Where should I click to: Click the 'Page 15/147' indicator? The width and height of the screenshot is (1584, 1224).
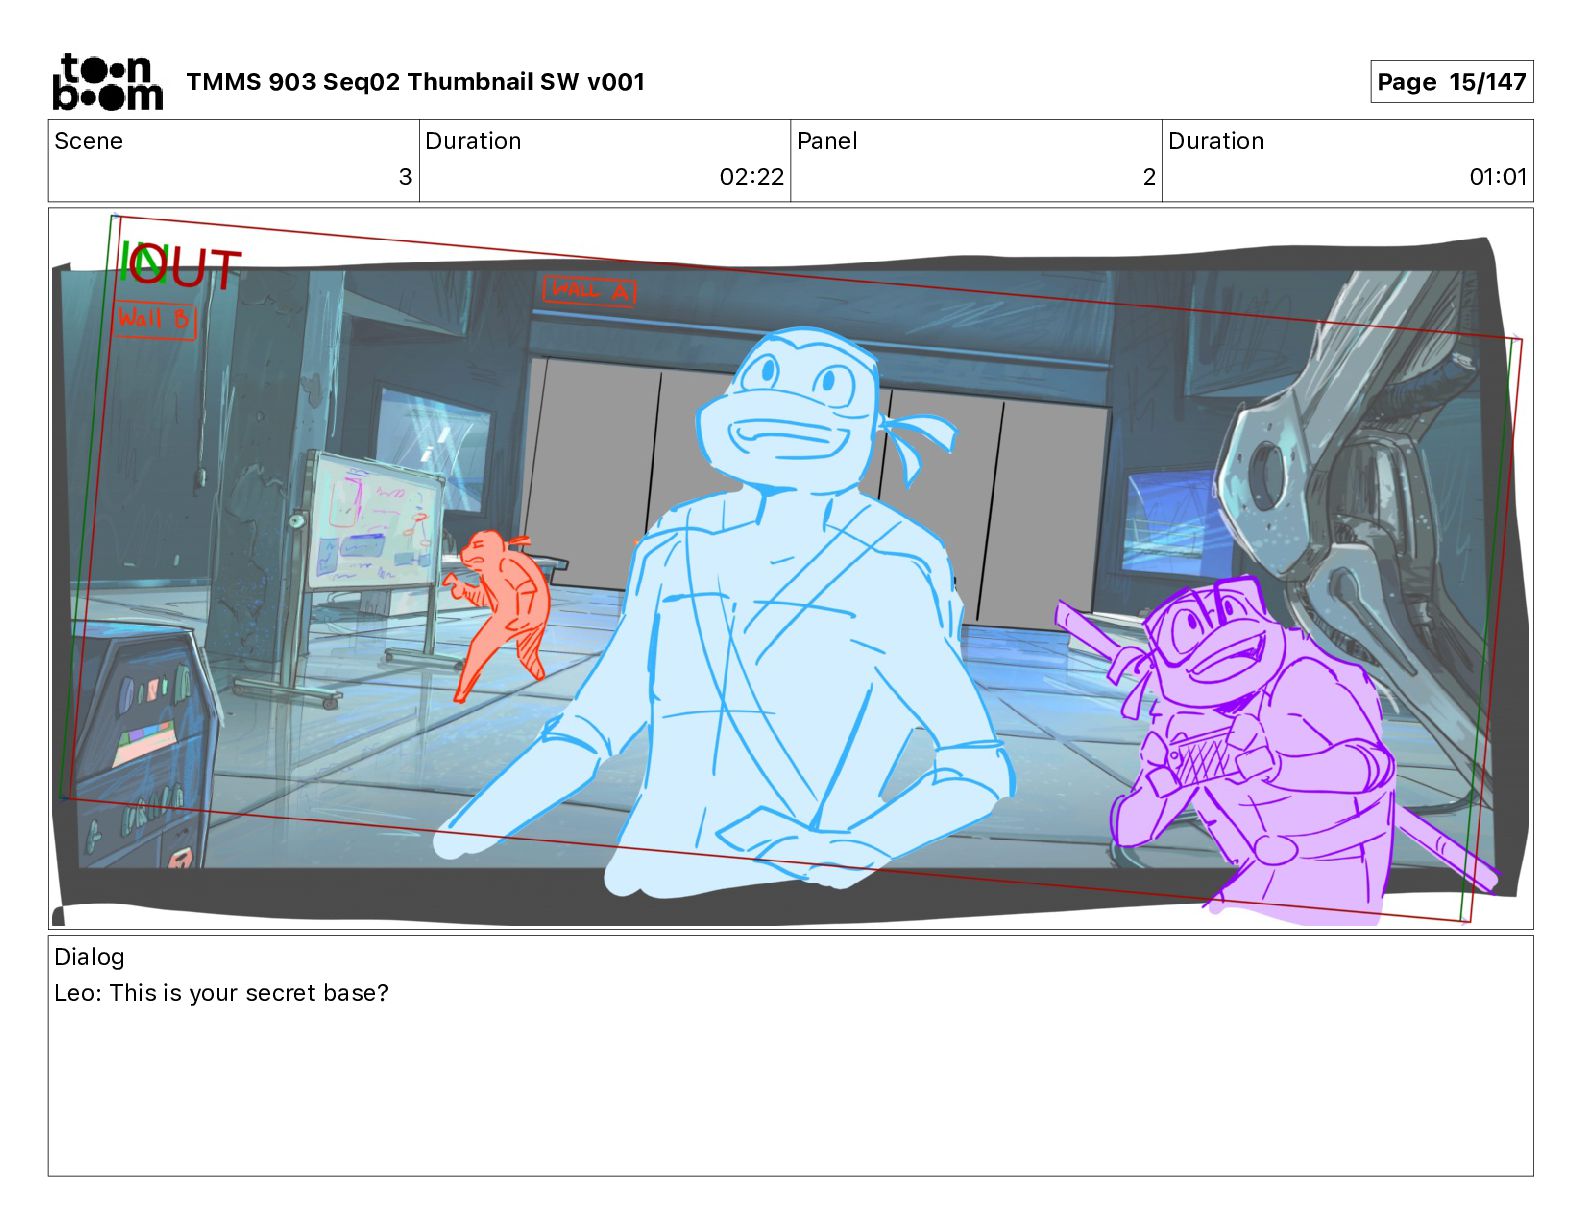[1451, 82]
